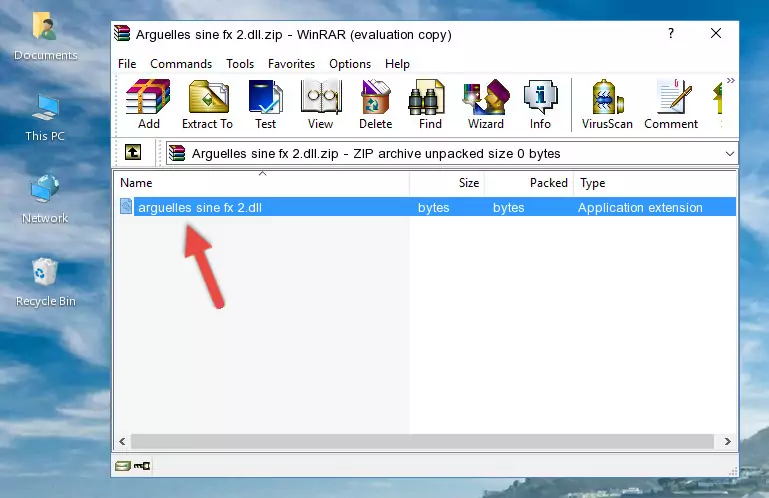Click Application extension type cell

click(x=640, y=208)
